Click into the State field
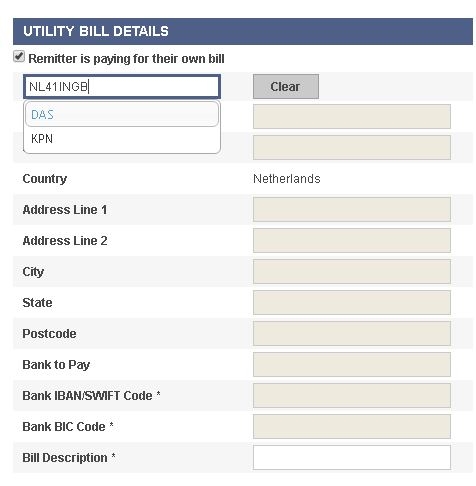This screenshot has height=486, width=476. point(352,302)
